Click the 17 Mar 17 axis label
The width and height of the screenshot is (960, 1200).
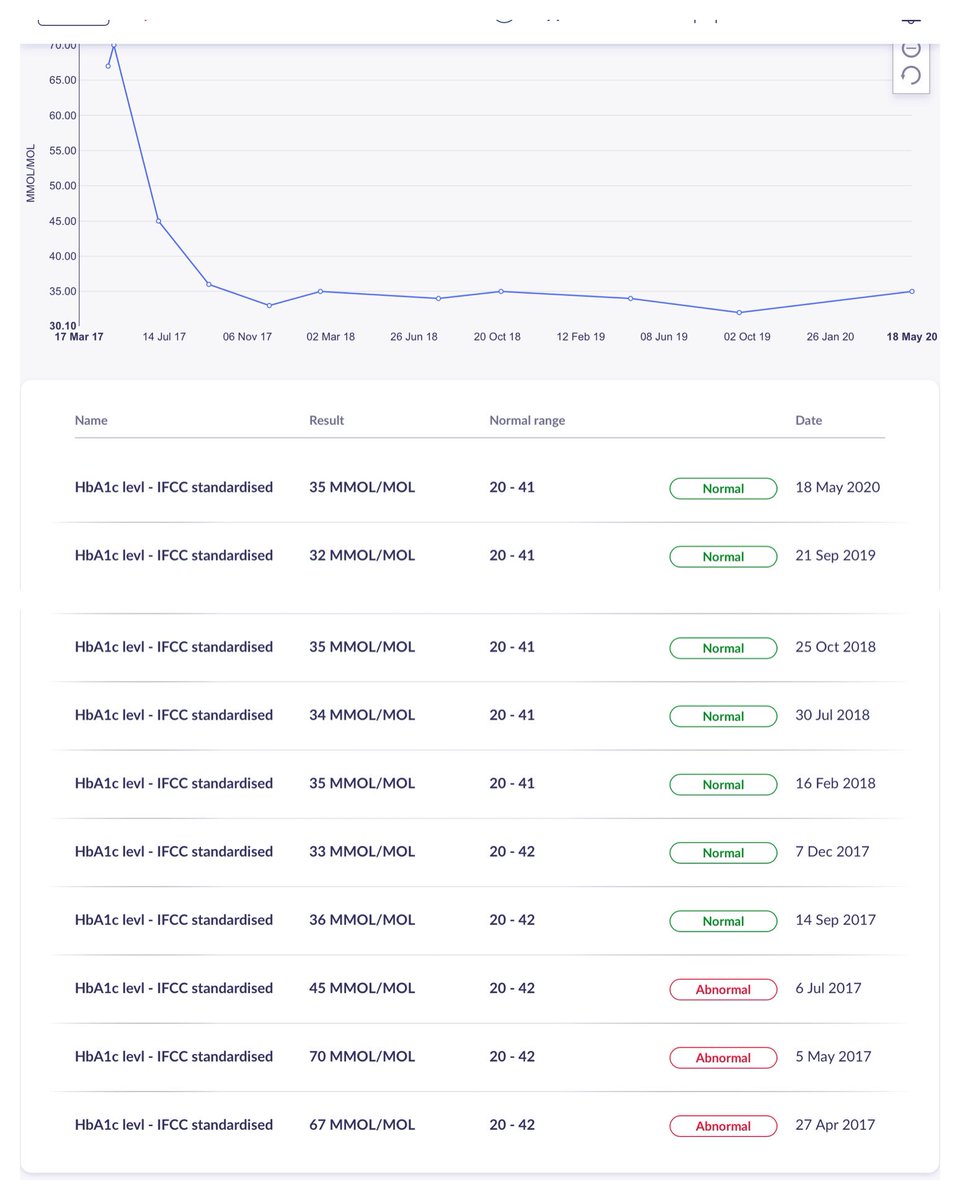coord(78,337)
